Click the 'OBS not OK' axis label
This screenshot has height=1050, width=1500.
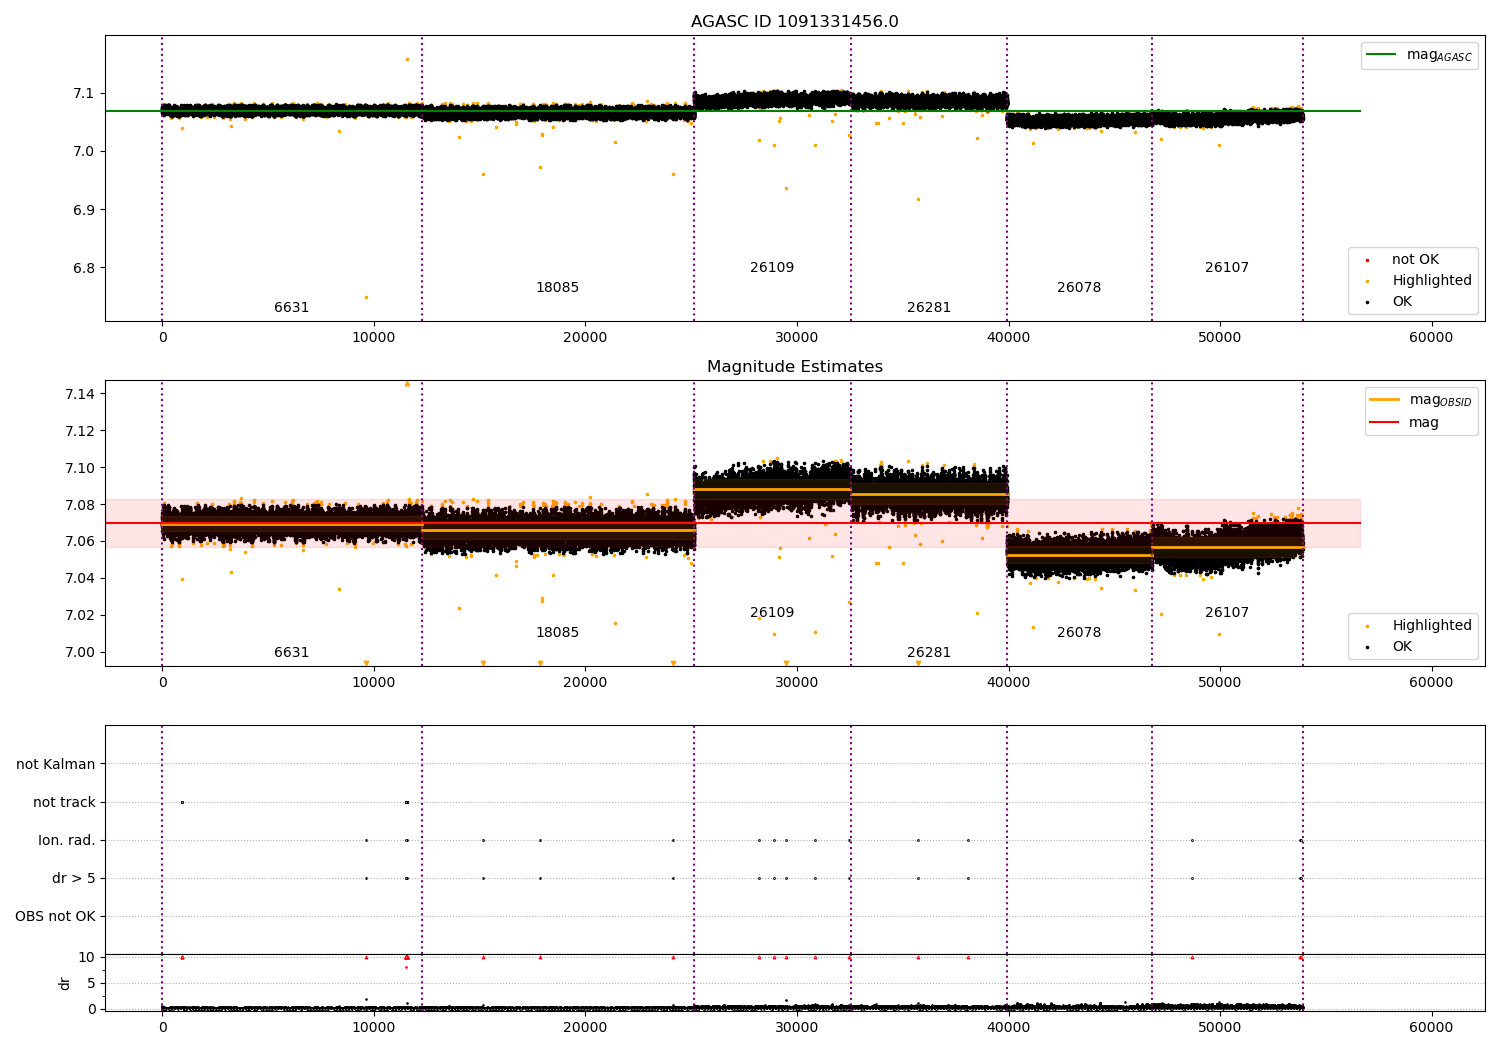coord(55,917)
